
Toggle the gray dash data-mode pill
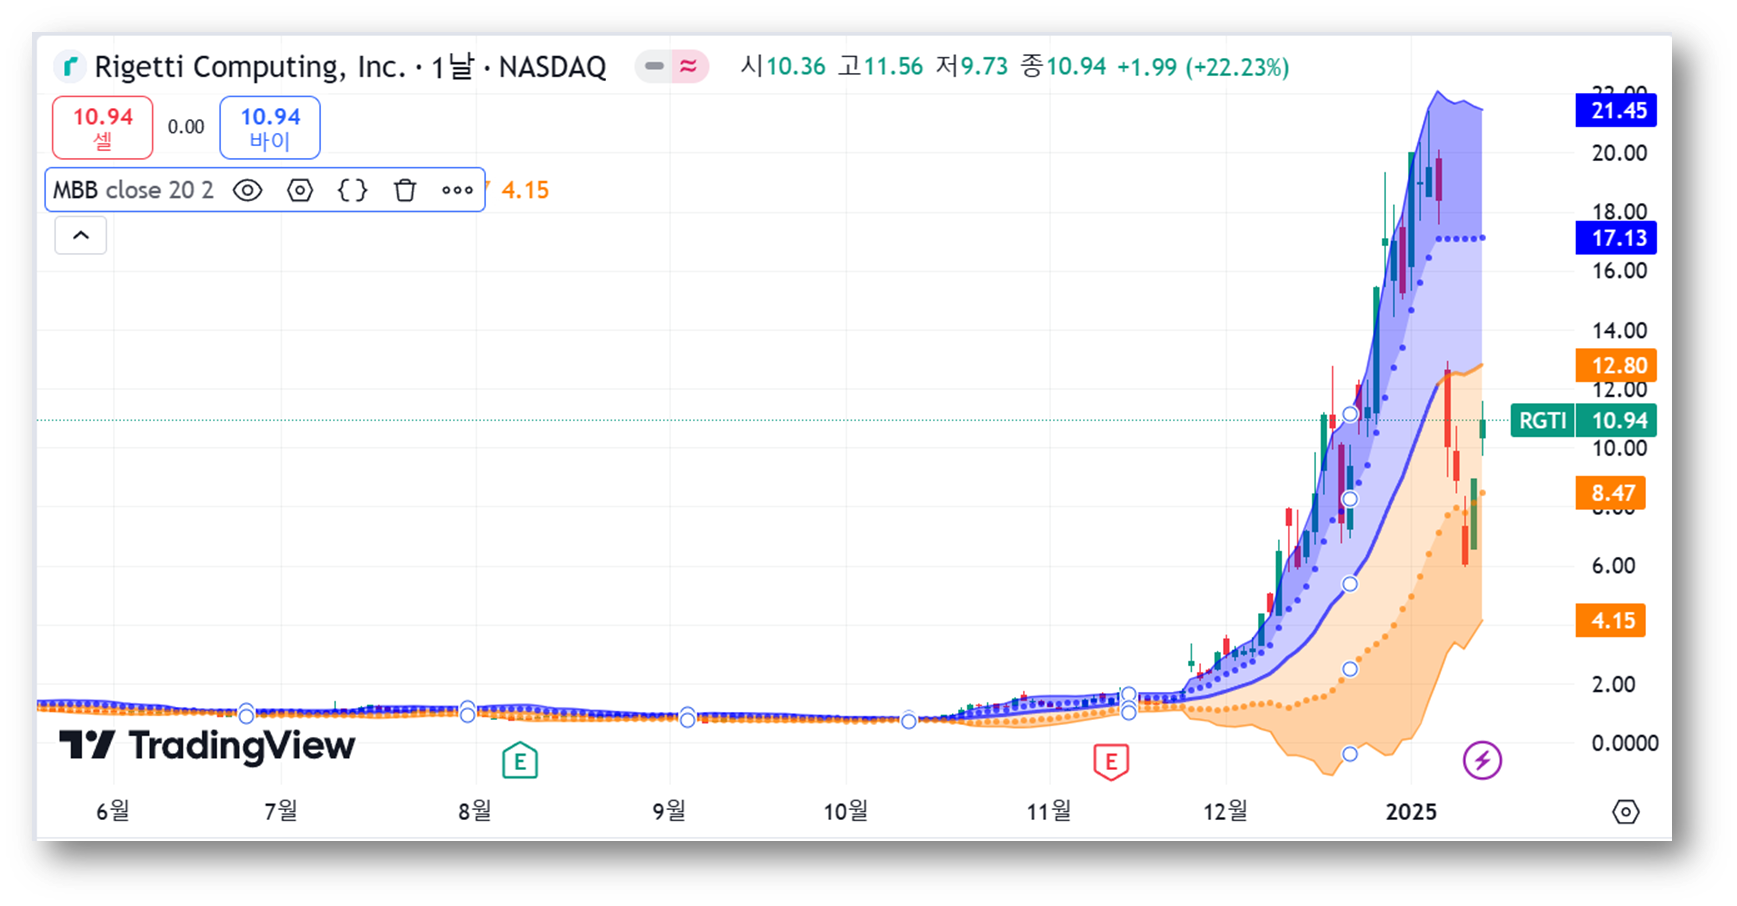click(x=654, y=67)
